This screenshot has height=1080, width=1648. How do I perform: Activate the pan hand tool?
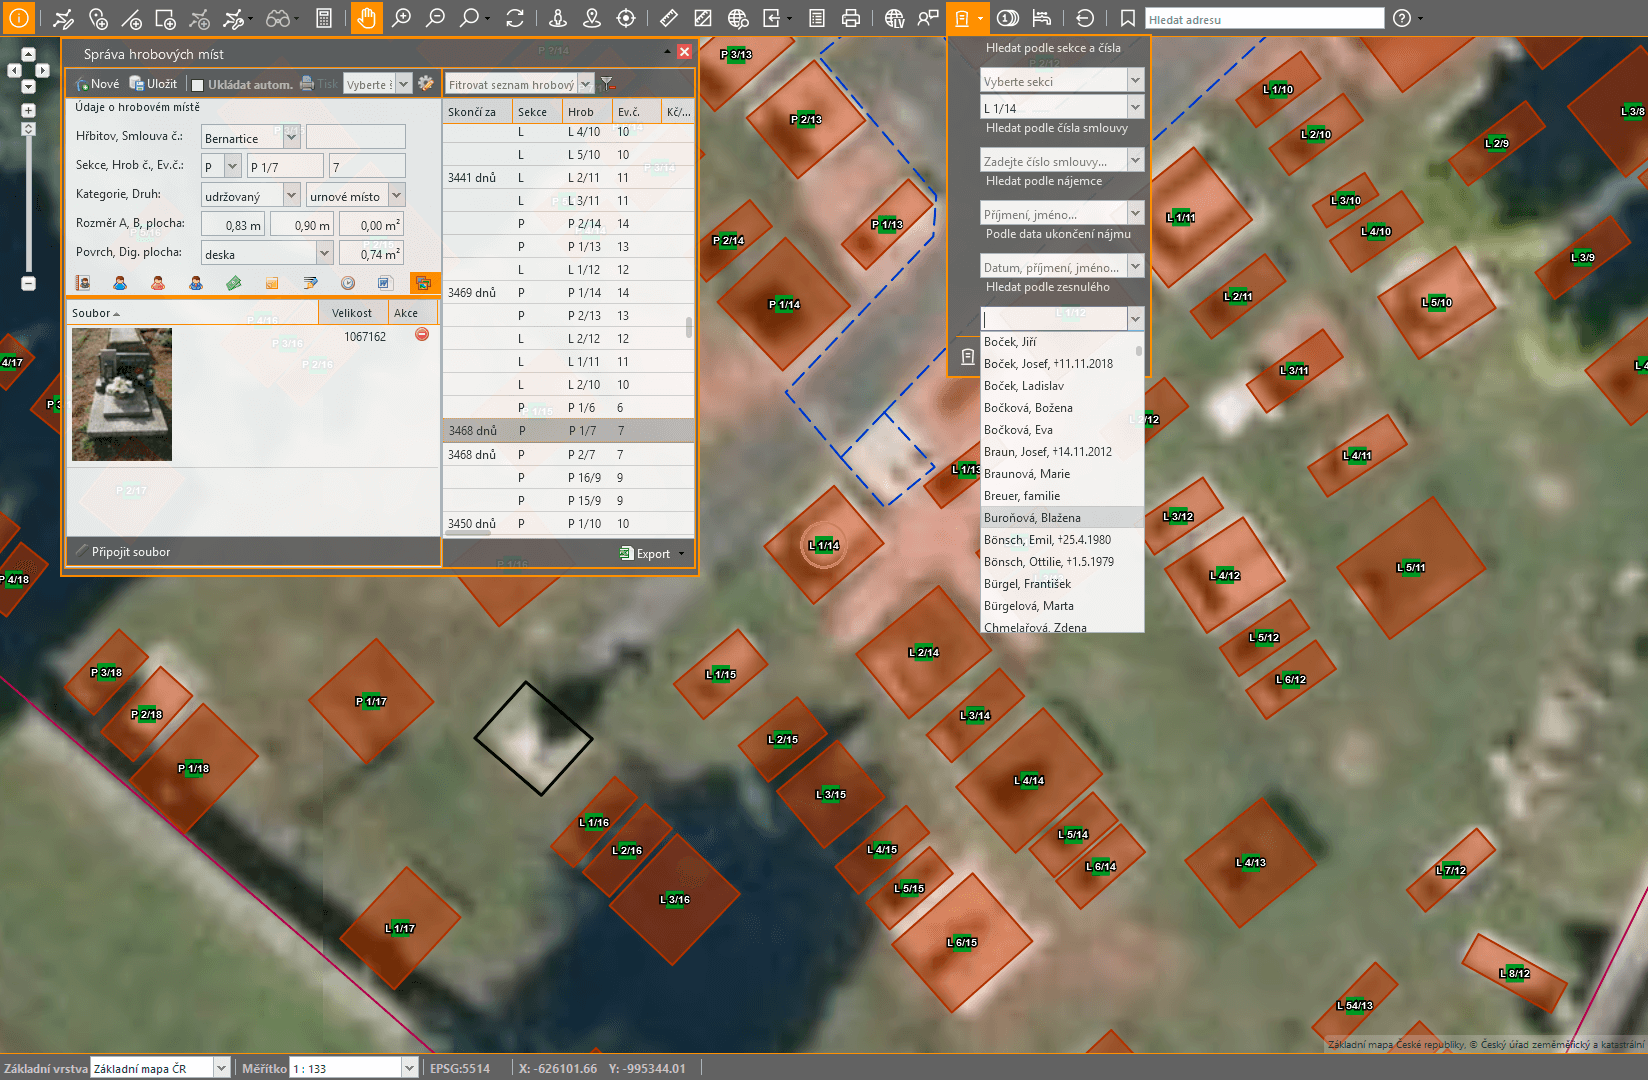coord(367,18)
